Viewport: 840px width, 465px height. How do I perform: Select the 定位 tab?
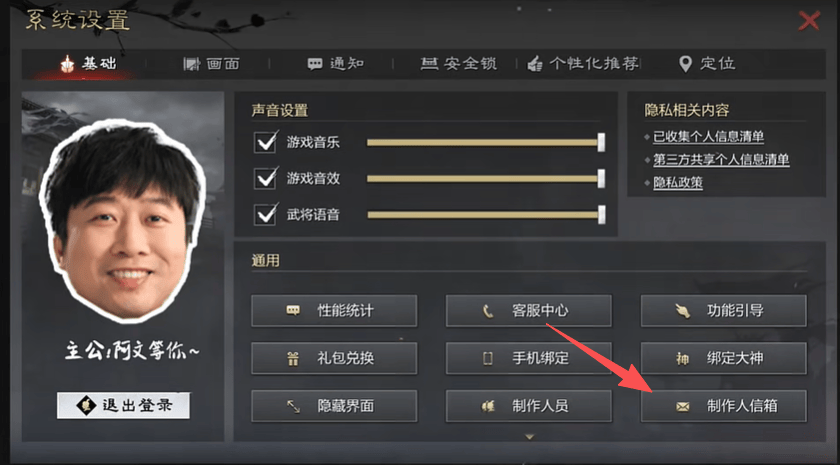coord(707,64)
